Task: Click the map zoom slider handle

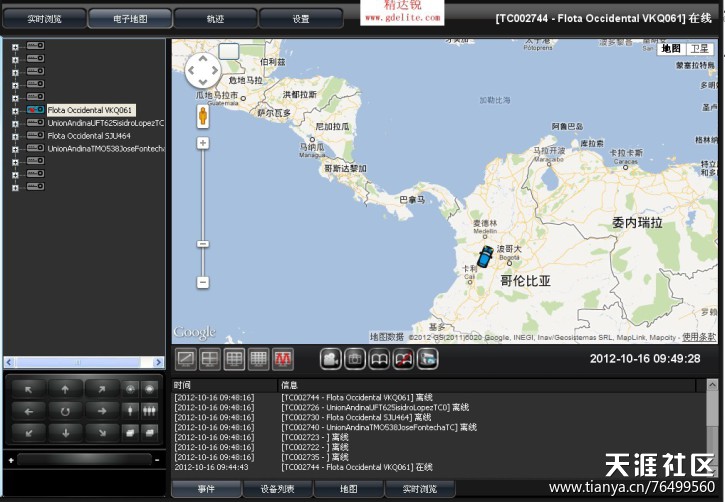Action: (203, 244)
